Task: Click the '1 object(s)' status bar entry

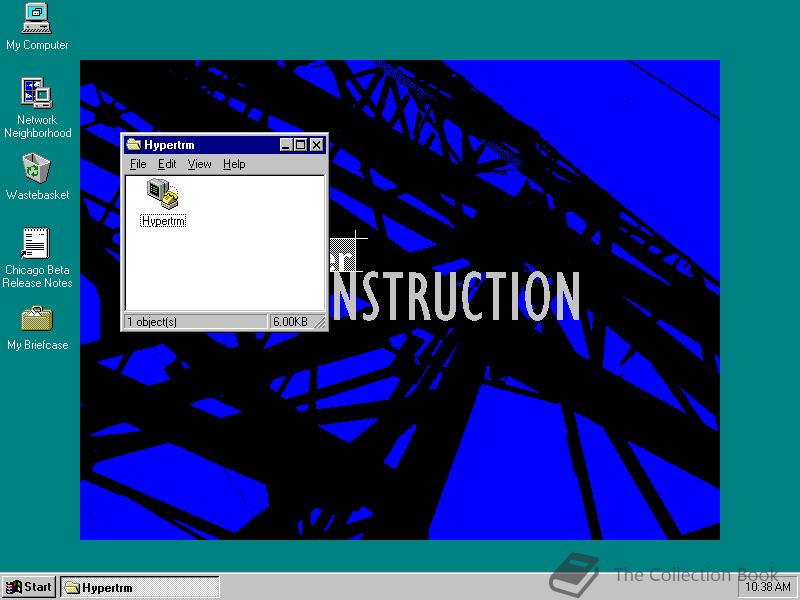Action: tap(195, 322)
